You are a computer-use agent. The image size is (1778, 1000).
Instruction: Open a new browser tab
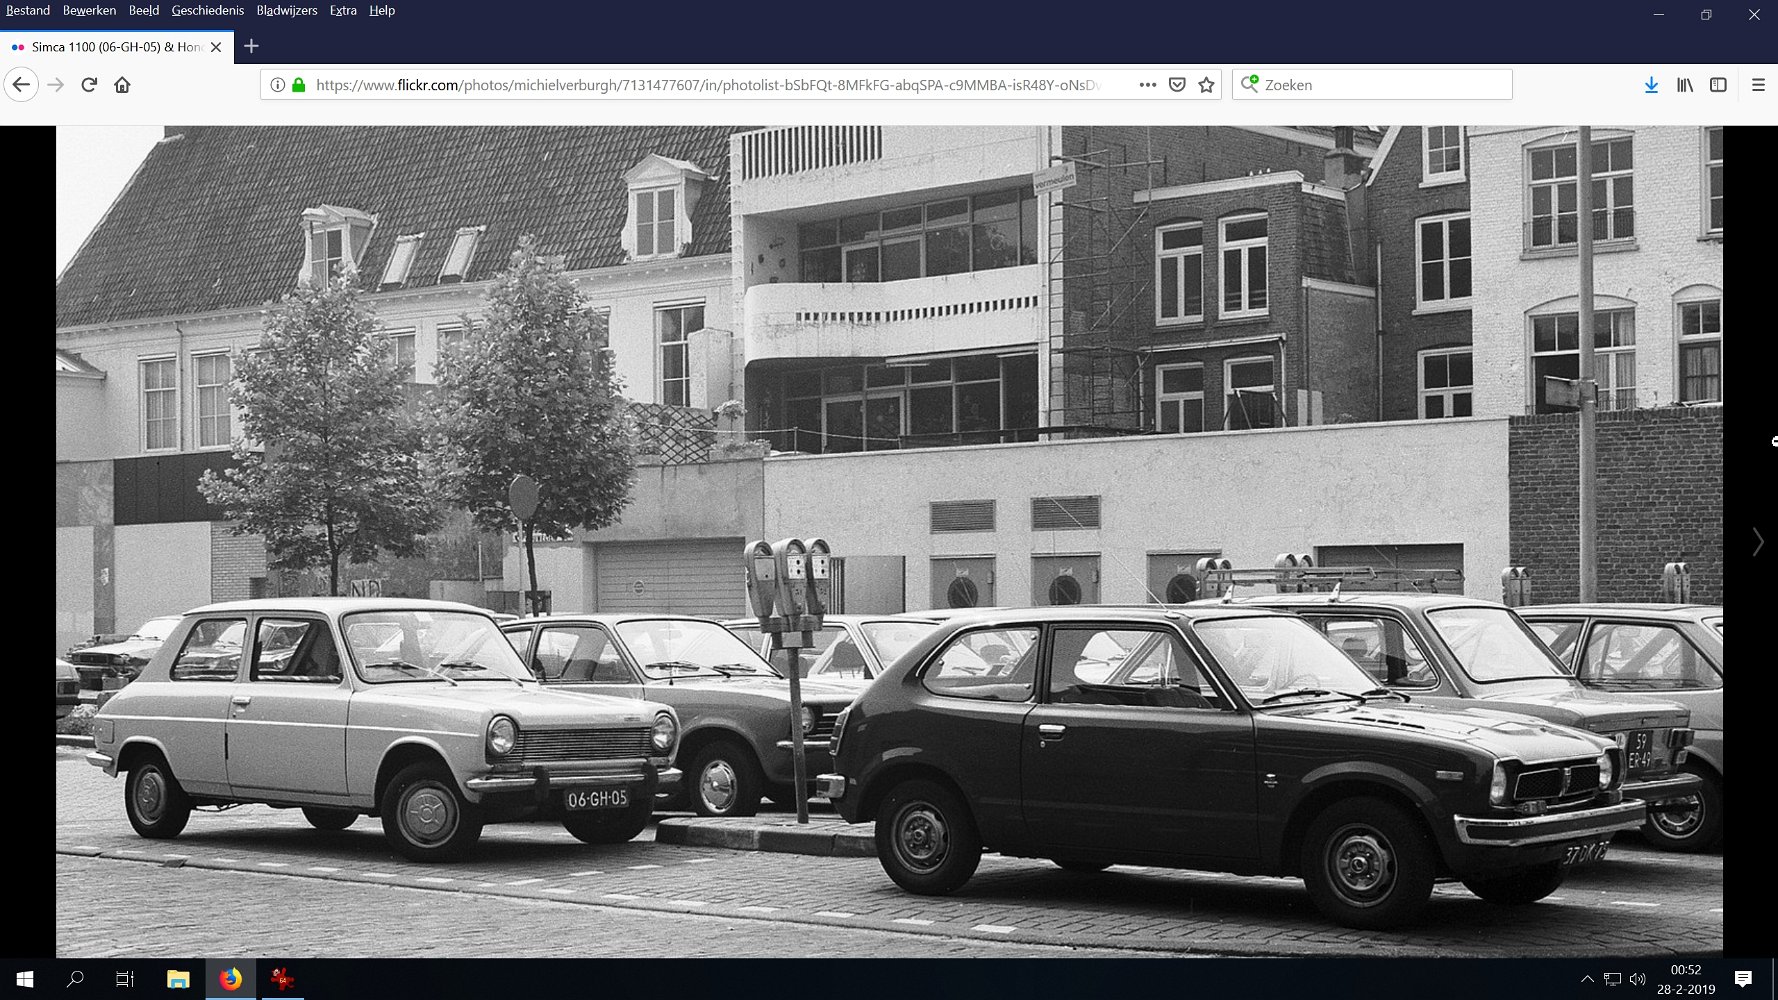(x=251, y=46)
